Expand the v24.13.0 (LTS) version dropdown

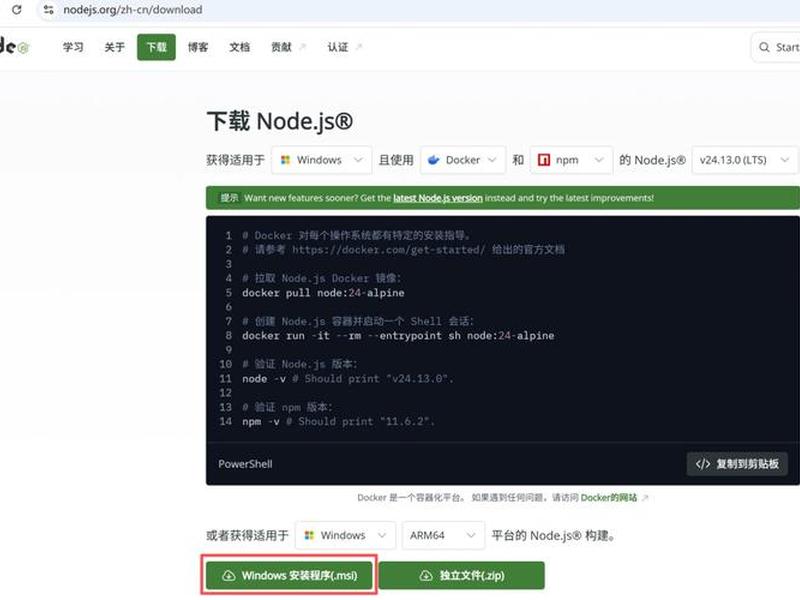tap(744, 160)
